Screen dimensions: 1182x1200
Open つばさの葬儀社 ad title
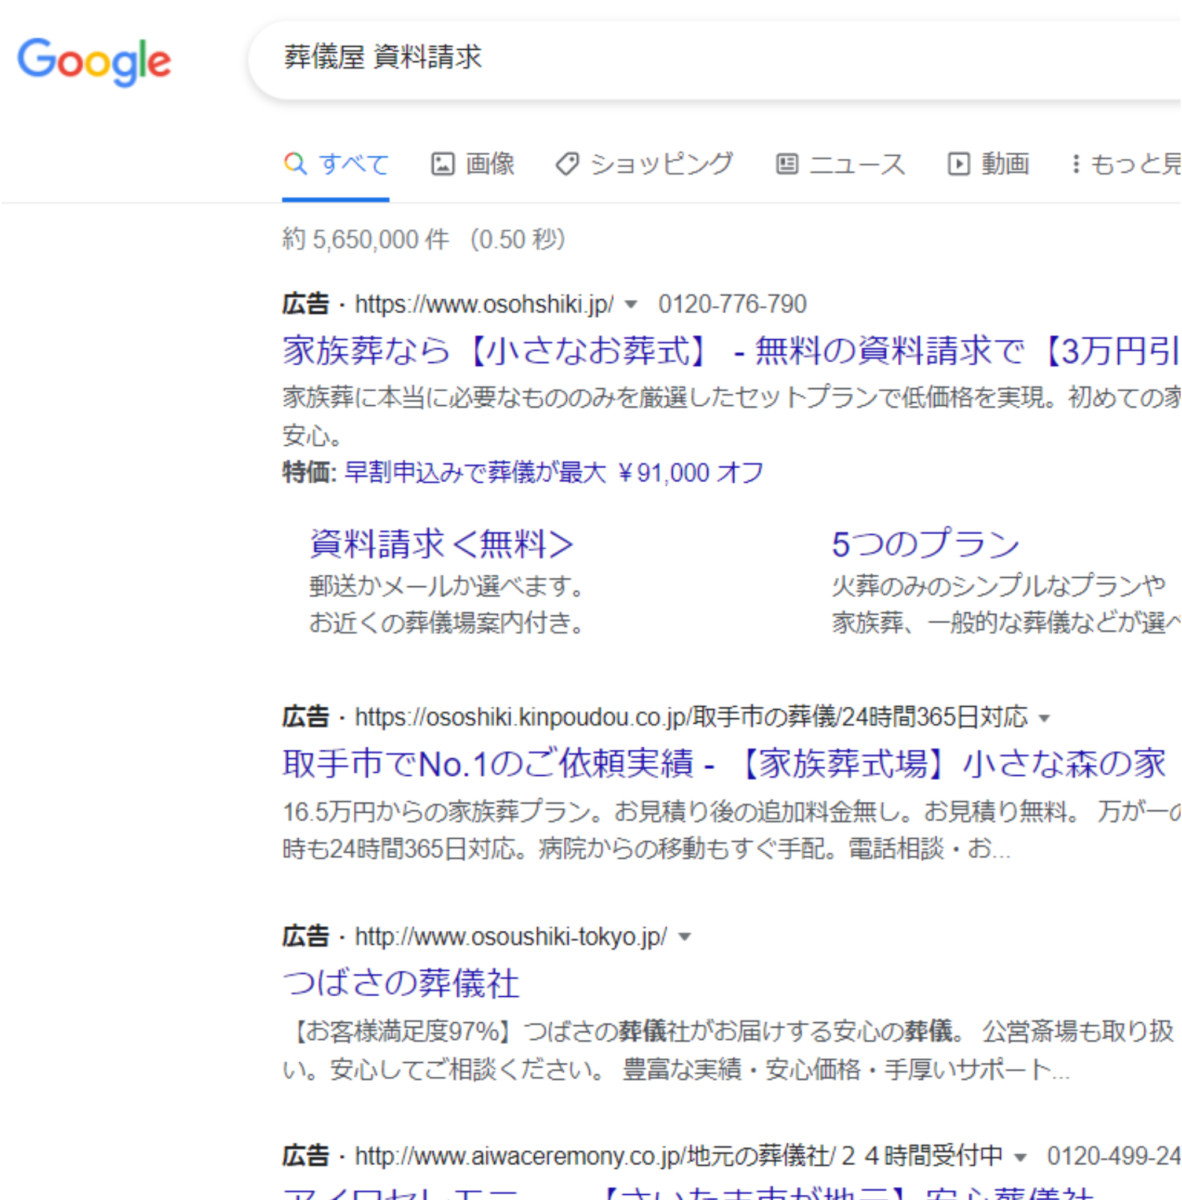coord(401,983)
